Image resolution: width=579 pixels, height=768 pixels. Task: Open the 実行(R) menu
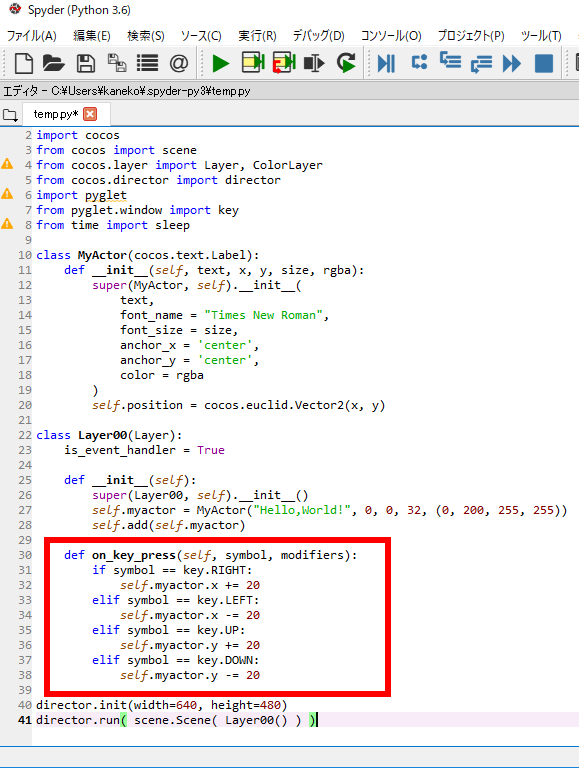[257, 36]
